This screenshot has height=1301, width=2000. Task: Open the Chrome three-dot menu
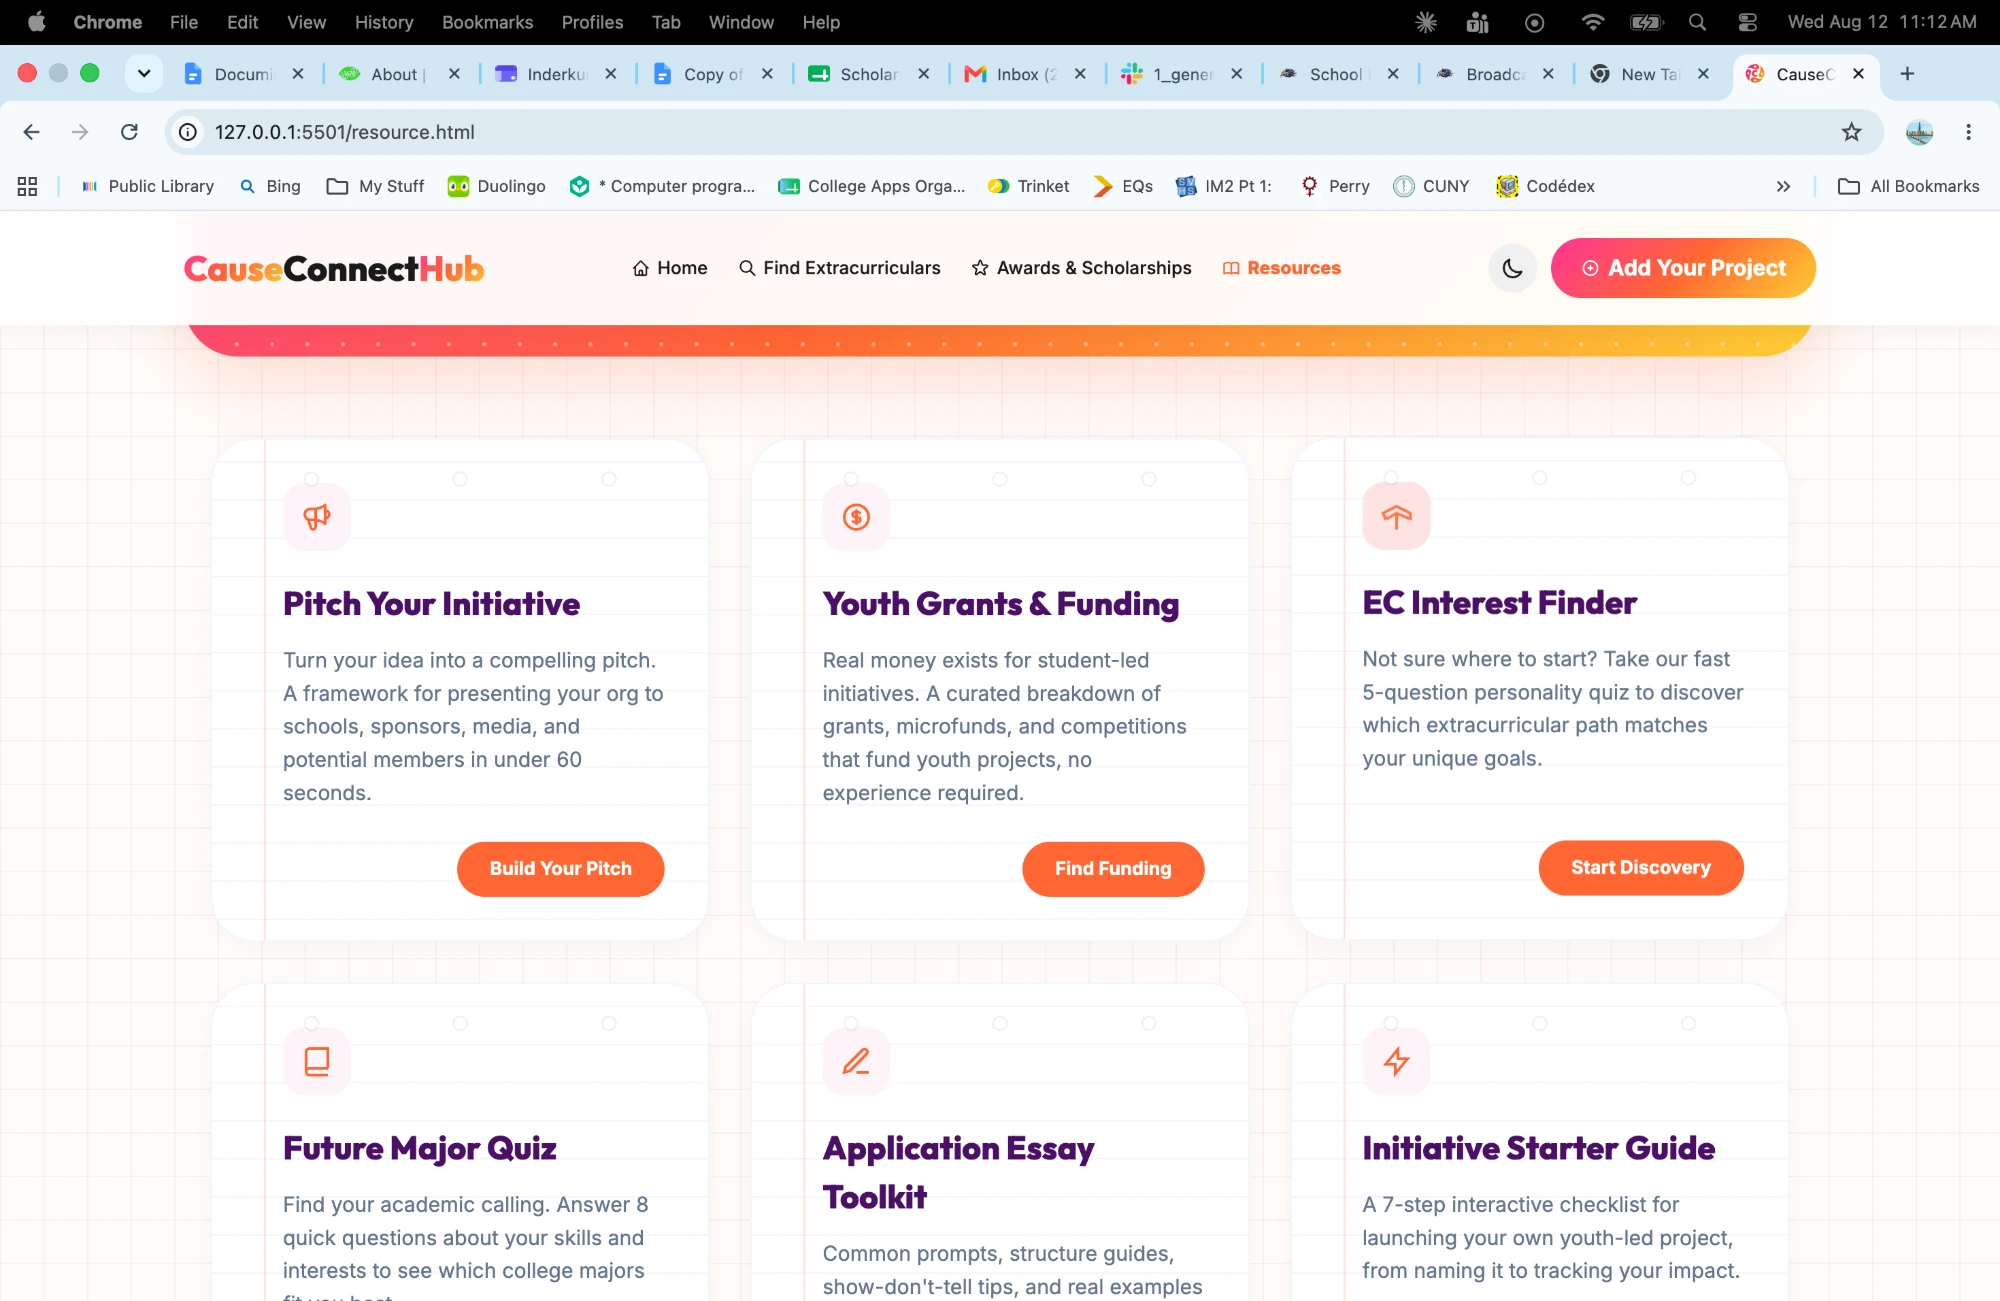tap(1968, 132)
